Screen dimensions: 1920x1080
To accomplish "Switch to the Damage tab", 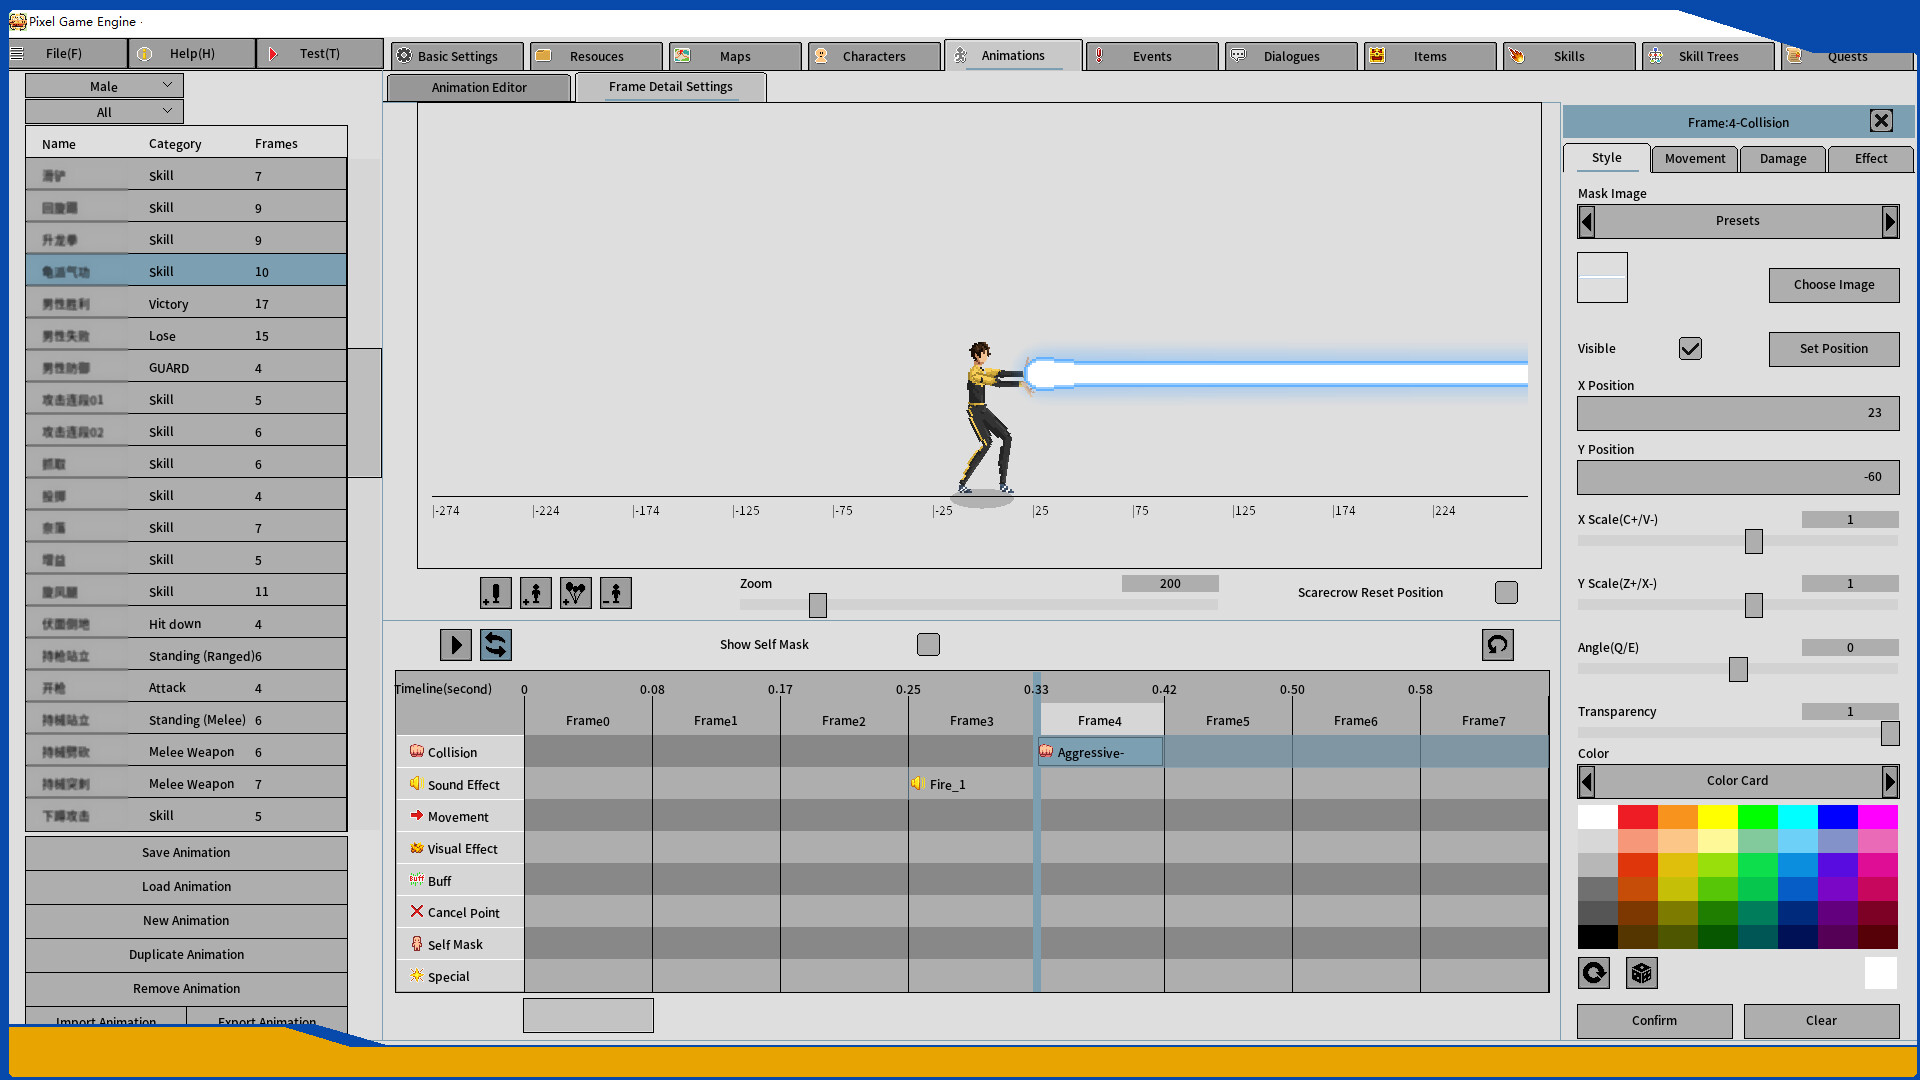I will click(1782, 158).
